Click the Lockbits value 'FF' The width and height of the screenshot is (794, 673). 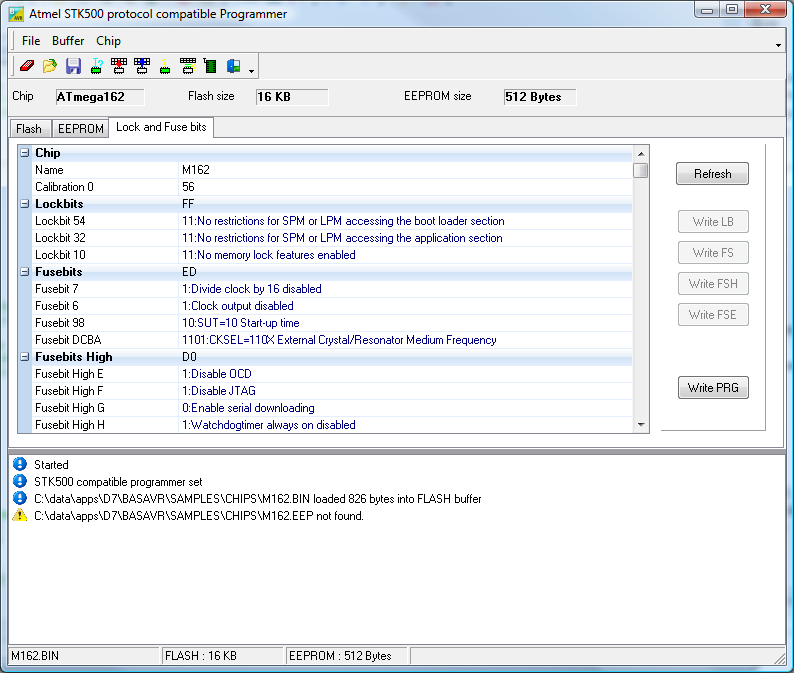188,204
